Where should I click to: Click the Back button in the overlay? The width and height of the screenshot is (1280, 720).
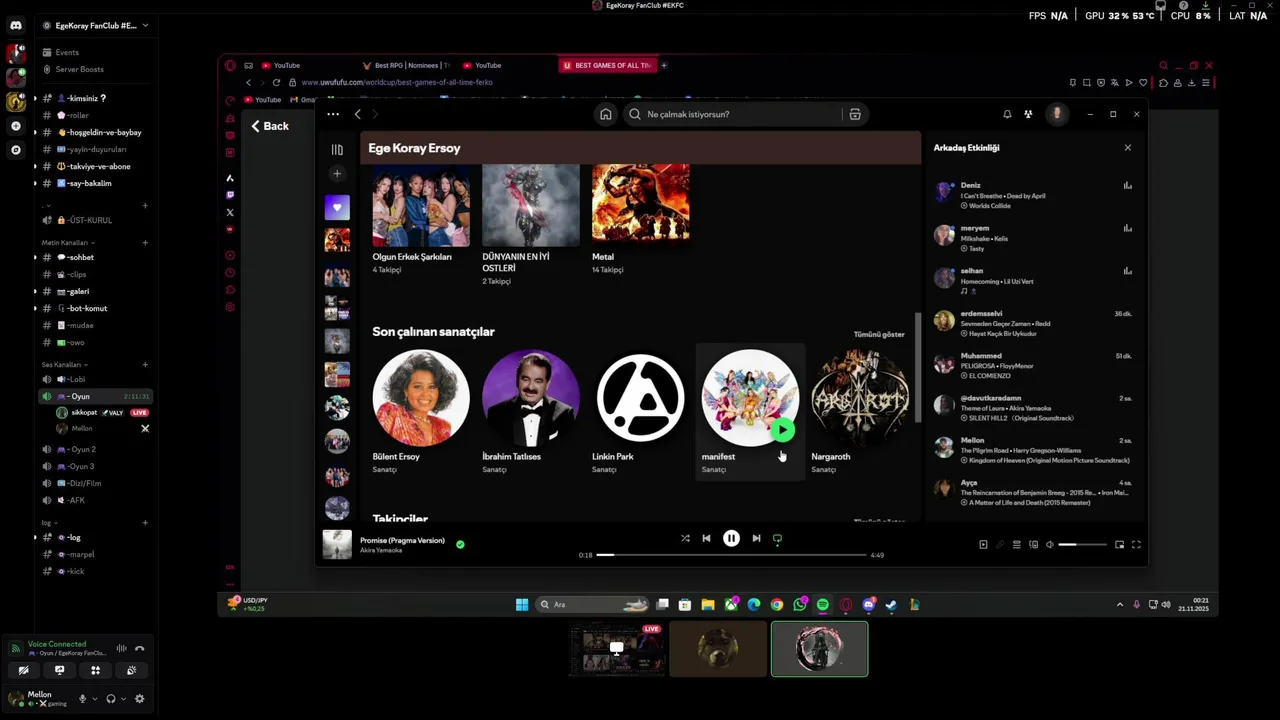270,126
